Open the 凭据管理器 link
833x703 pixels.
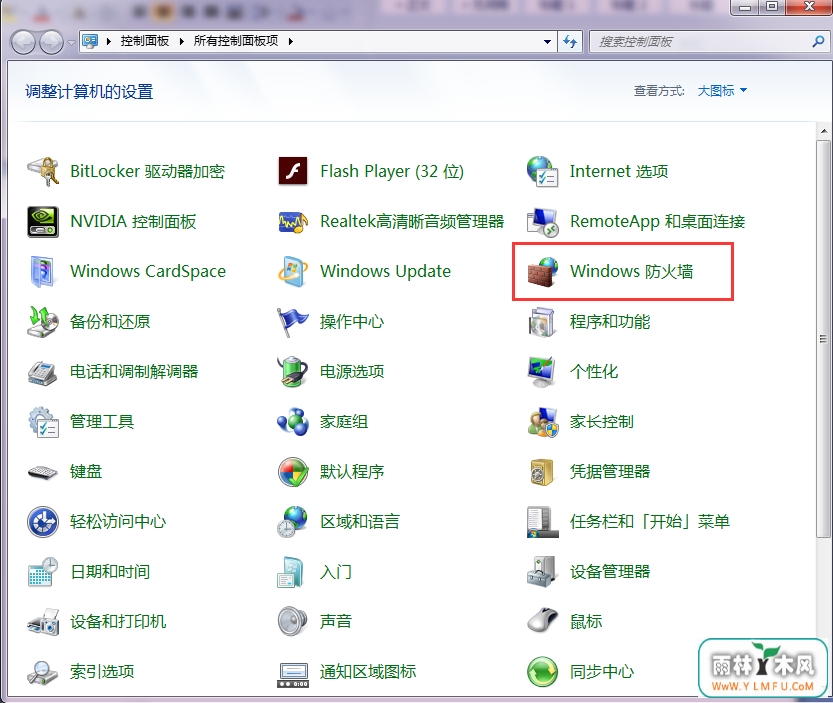[x=610, y=472]
